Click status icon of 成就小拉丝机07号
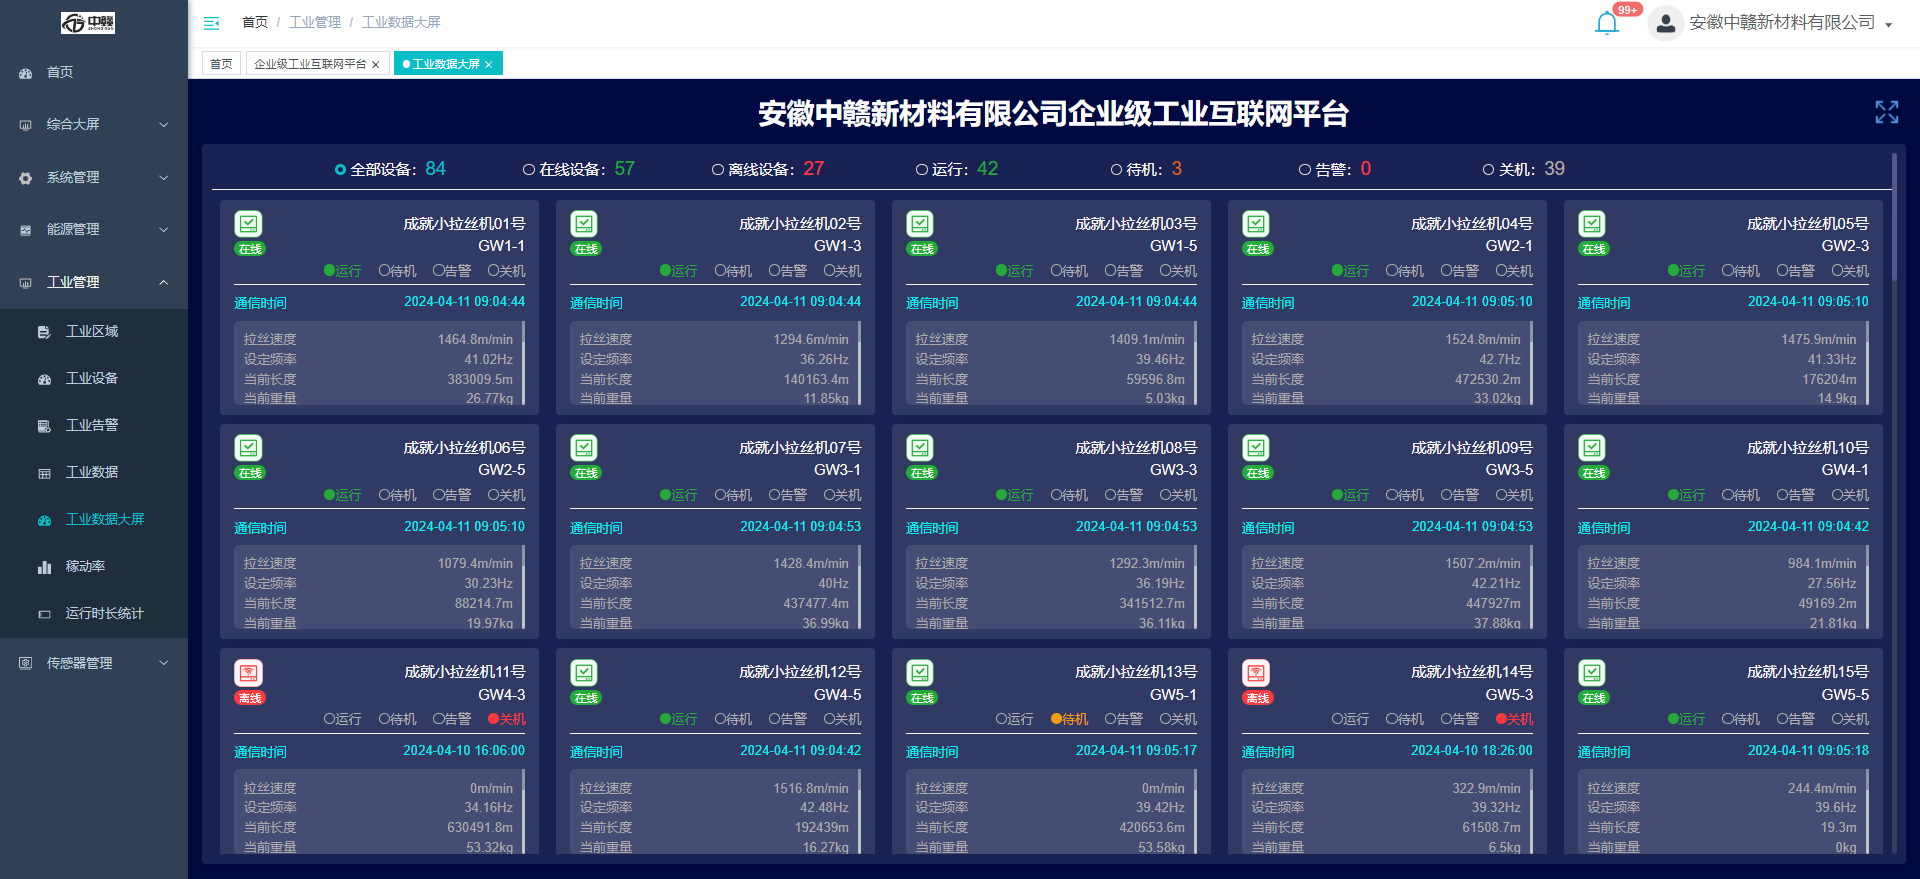Viewport: 1920px width, 879px height. tap(584, 448)
